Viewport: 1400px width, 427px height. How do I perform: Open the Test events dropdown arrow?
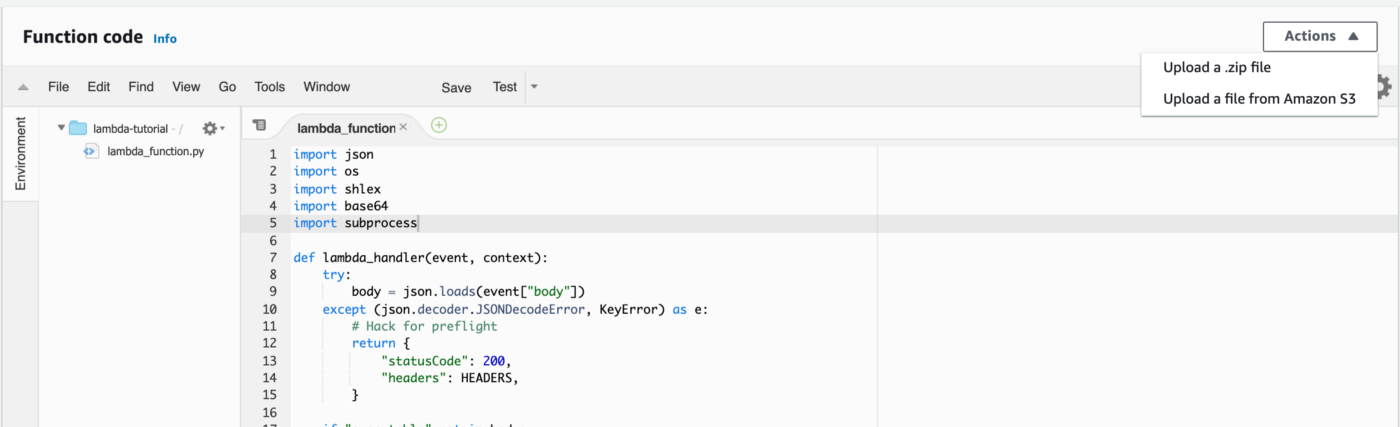534,87
